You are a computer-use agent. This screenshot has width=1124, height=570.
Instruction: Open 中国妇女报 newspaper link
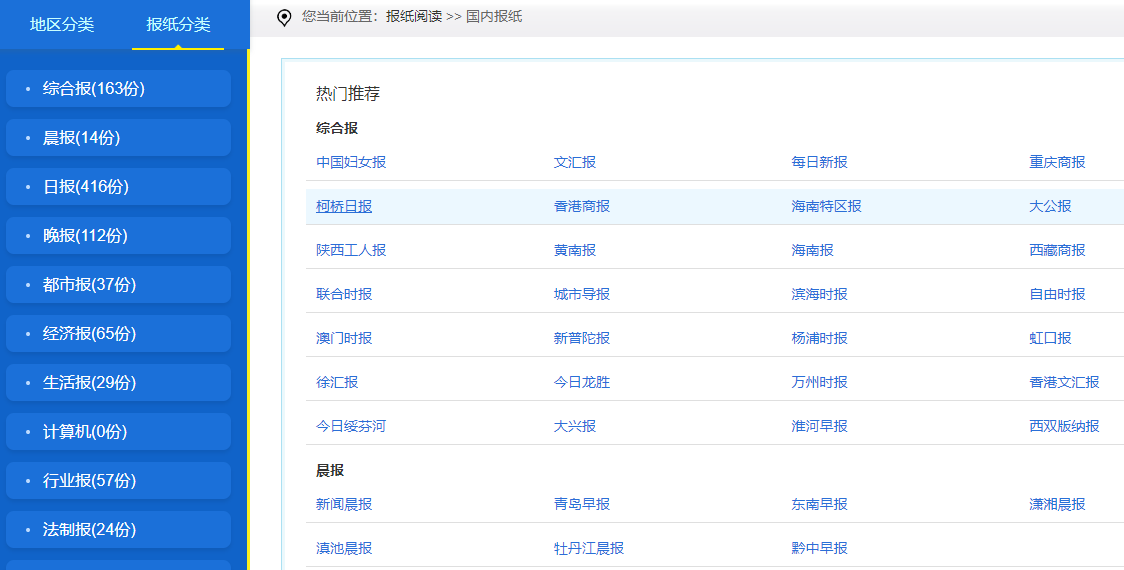[351, 162]
